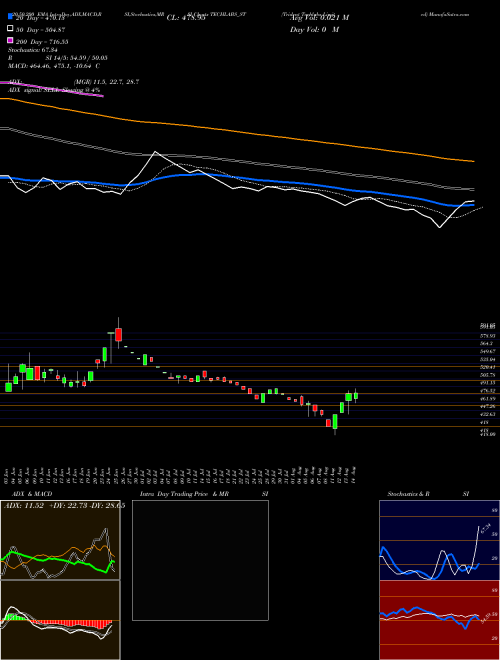Open the blue Stochastics chart panel
The height and width of the screenshot is (660, 500).
click(x=439, y=540)
